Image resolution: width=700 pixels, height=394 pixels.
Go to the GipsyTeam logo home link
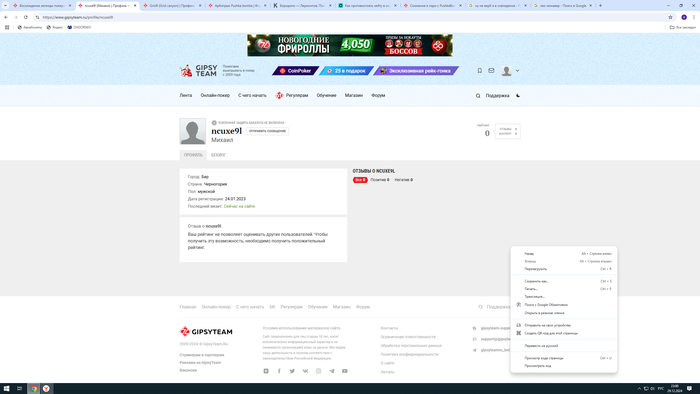coord(199,71)
